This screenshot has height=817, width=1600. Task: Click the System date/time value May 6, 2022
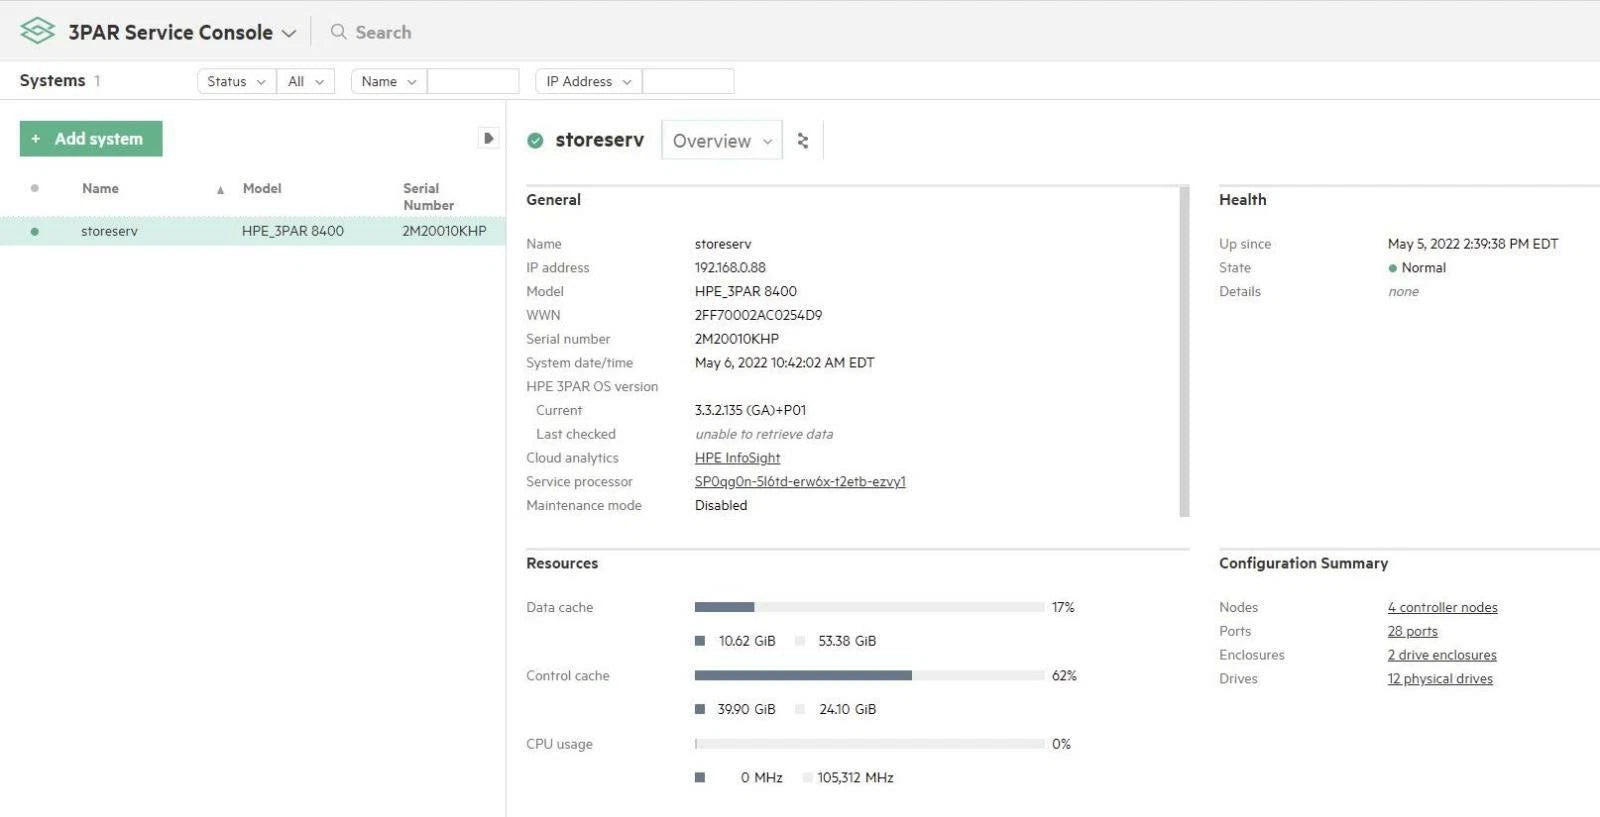pos(784,363)
